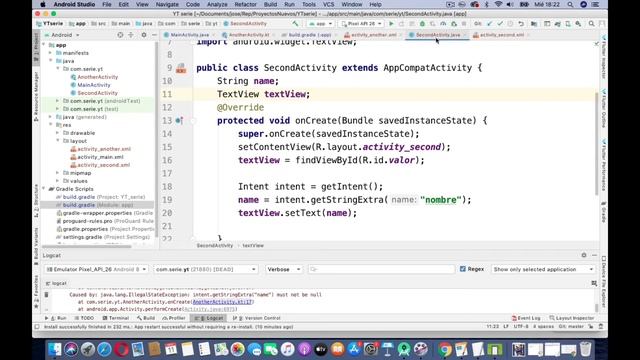Viewport: 640px width, 360px height.
Task: Click the locate target icon in Project panel
Action: pyautogui.click(x=120, y=35)
